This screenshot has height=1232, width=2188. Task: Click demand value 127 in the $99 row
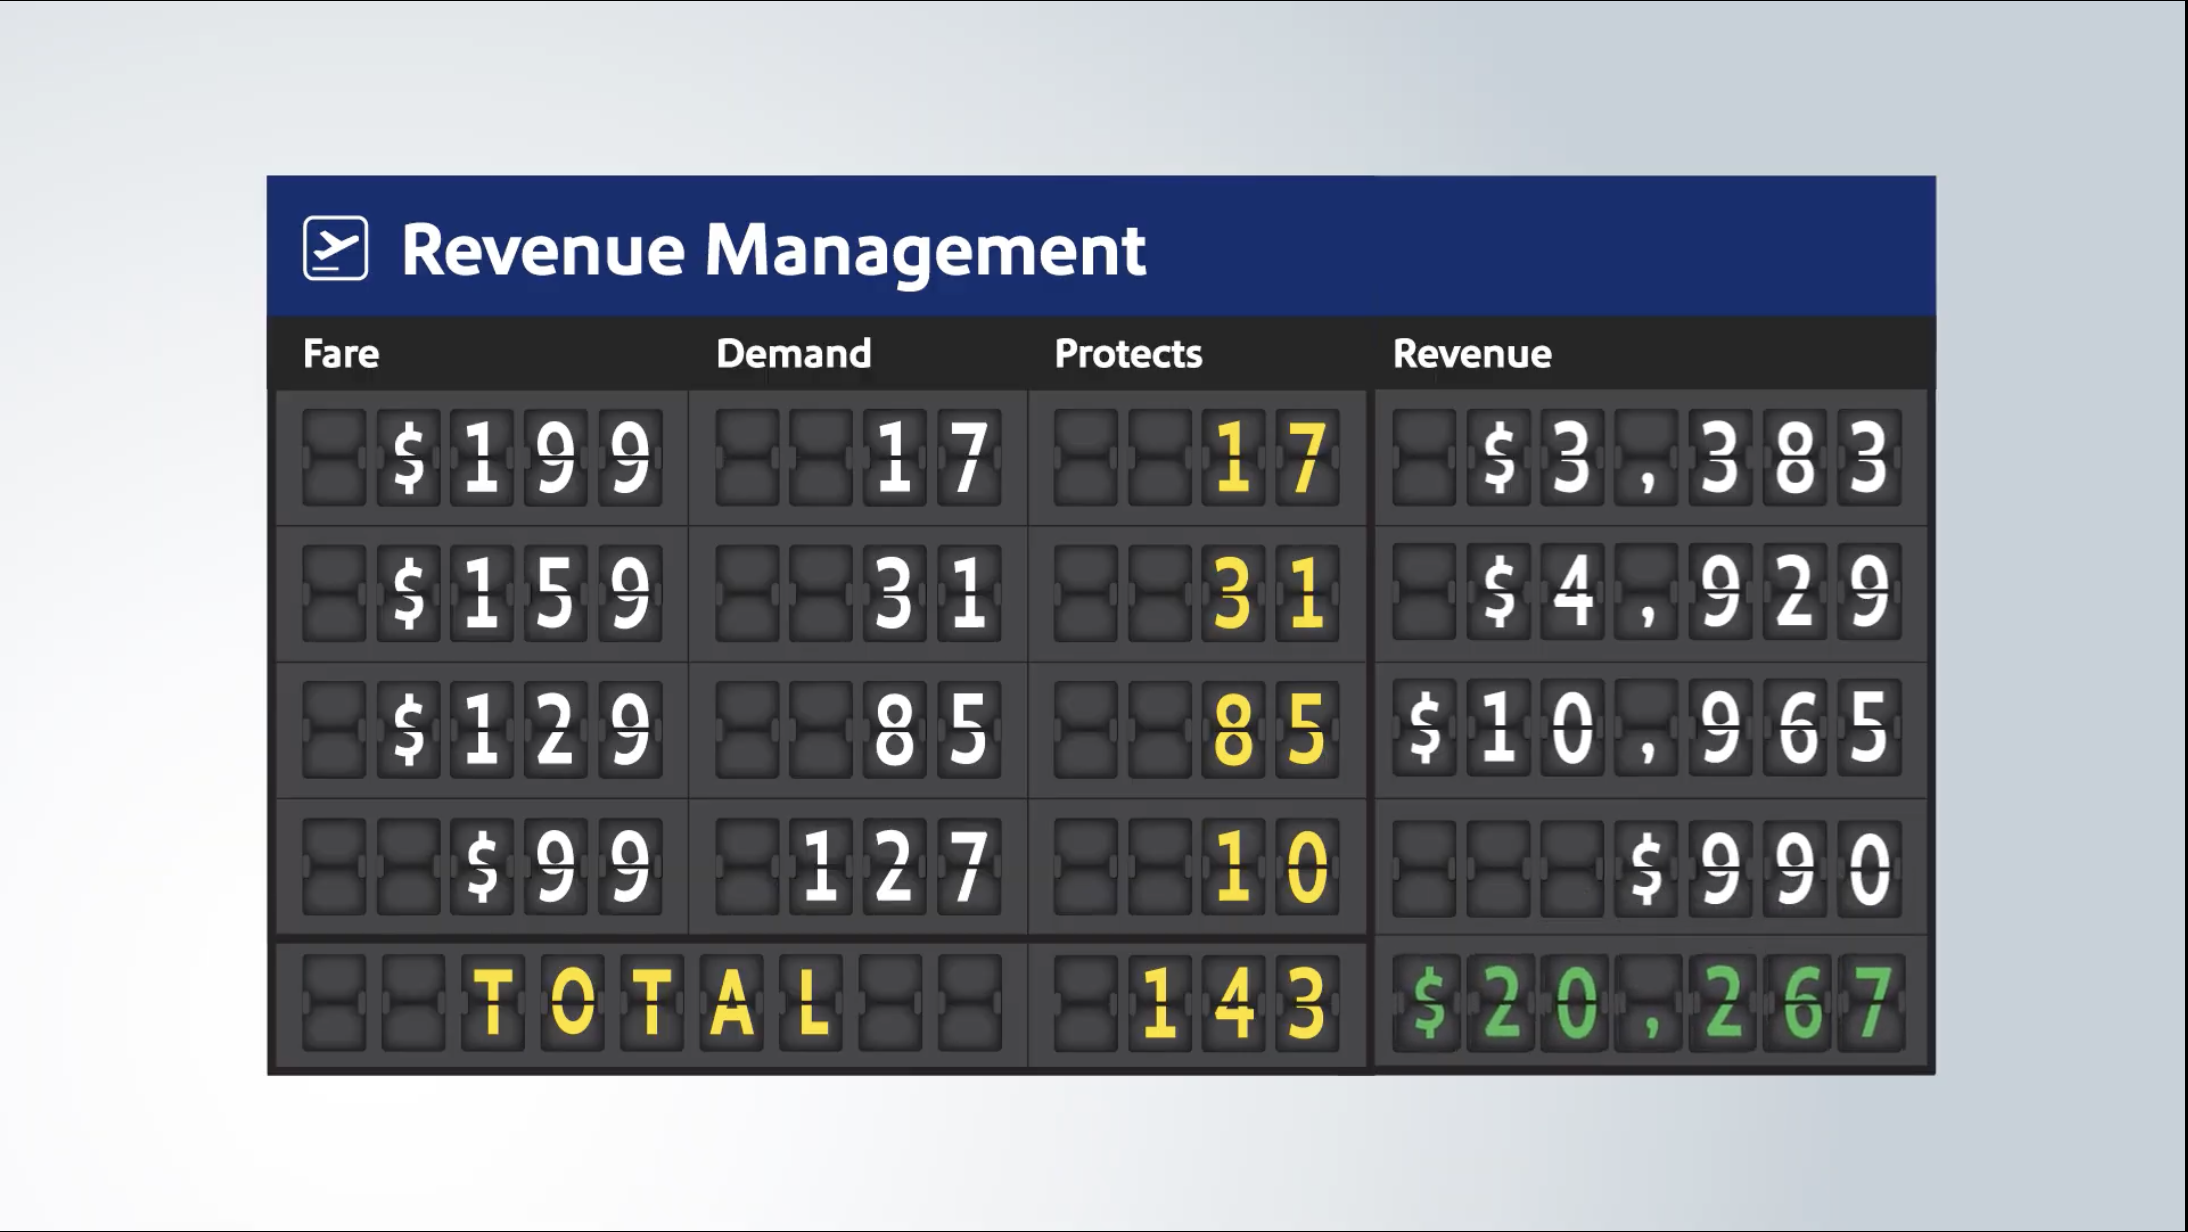click(x=895, y=867)
